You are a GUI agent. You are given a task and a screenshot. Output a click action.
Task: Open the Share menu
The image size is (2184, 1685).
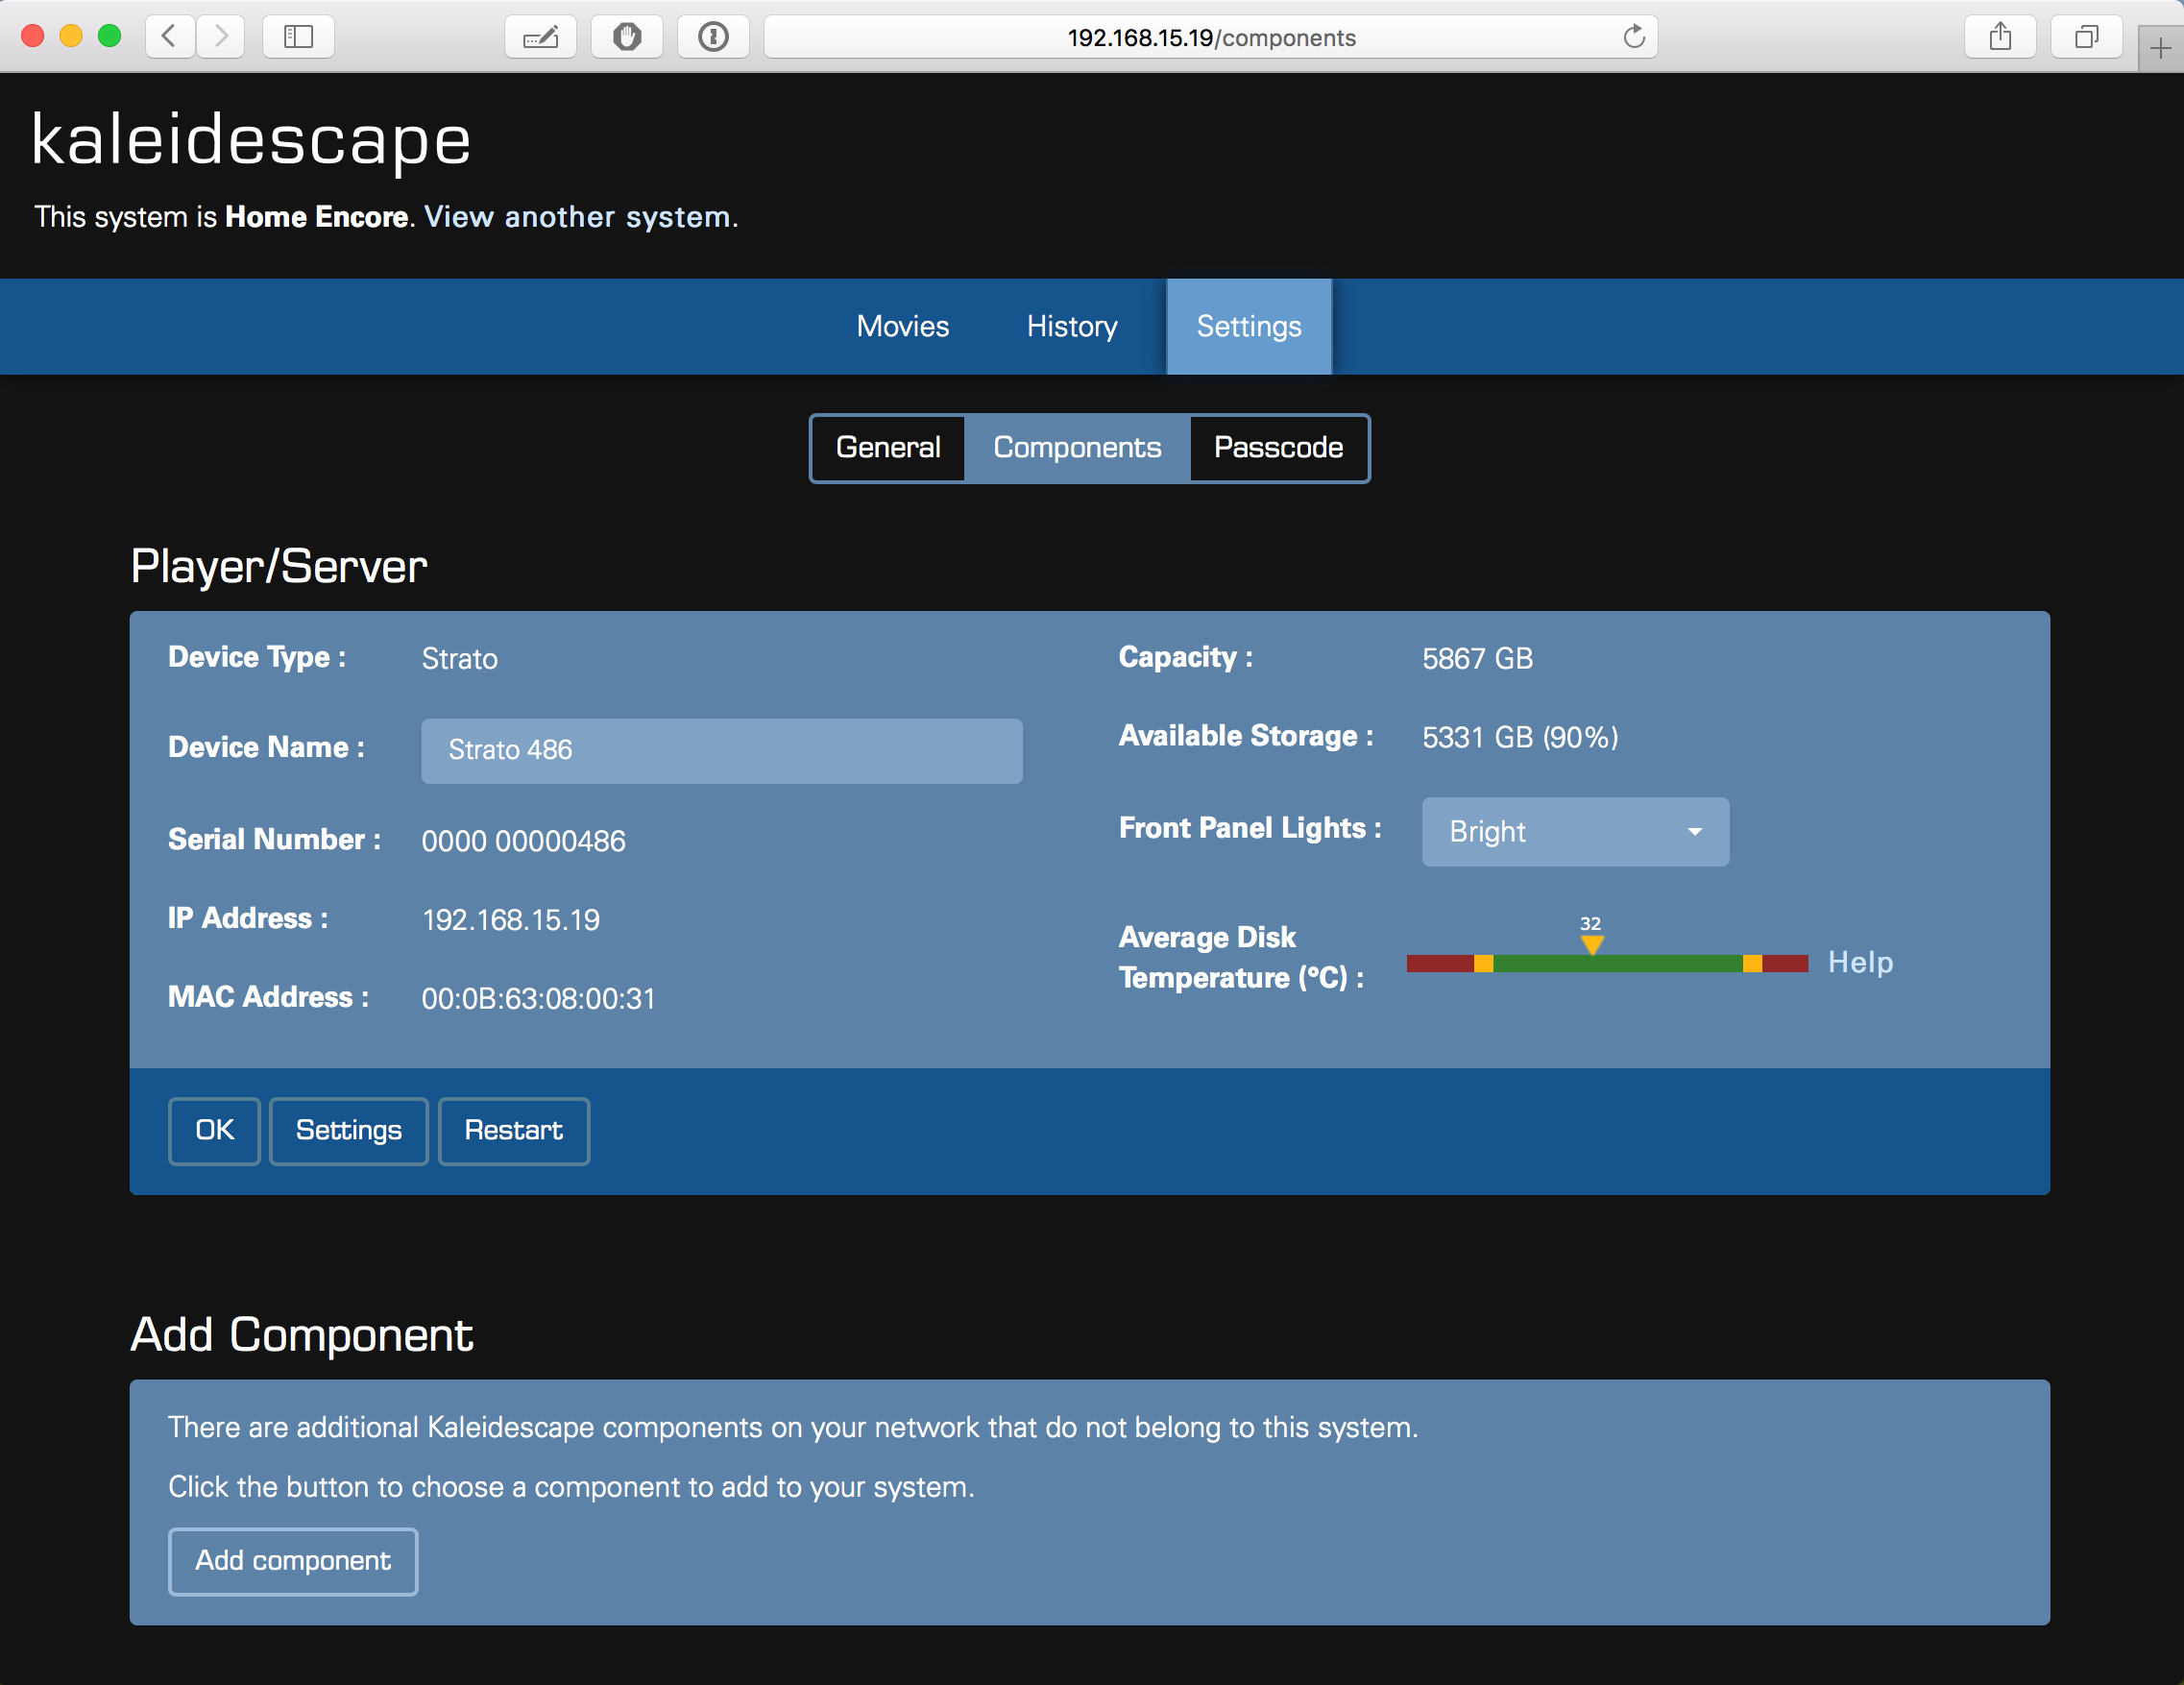tap(2000, 37)
